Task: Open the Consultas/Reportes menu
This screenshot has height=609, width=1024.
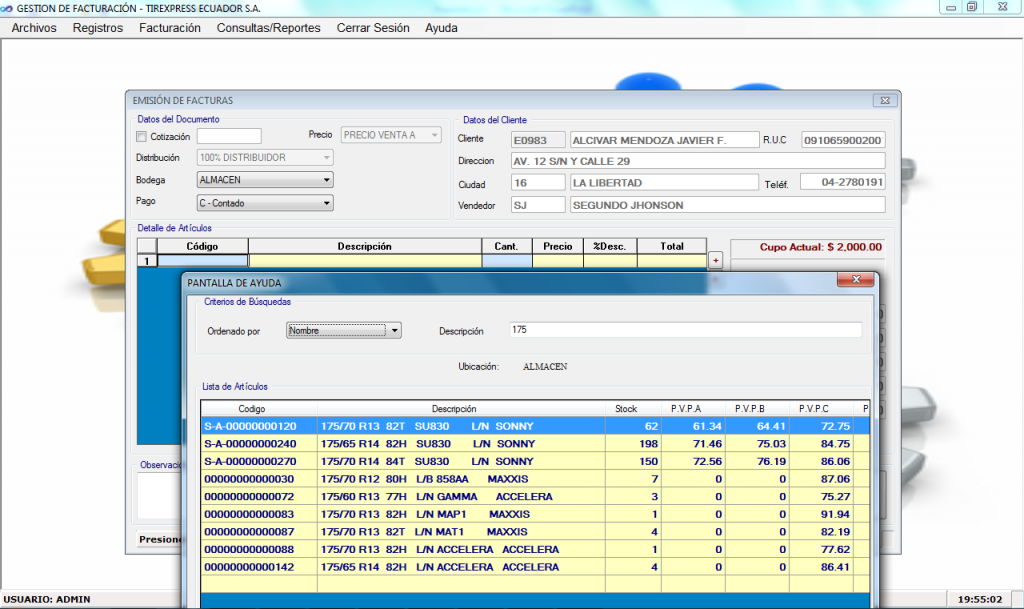Action: 268,28
